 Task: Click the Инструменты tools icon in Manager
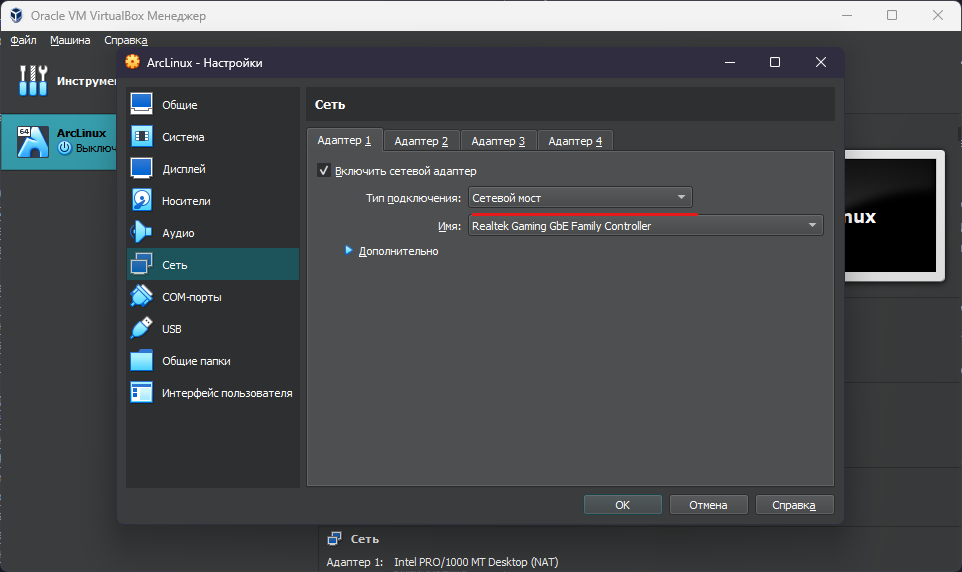tap(33, 80)
